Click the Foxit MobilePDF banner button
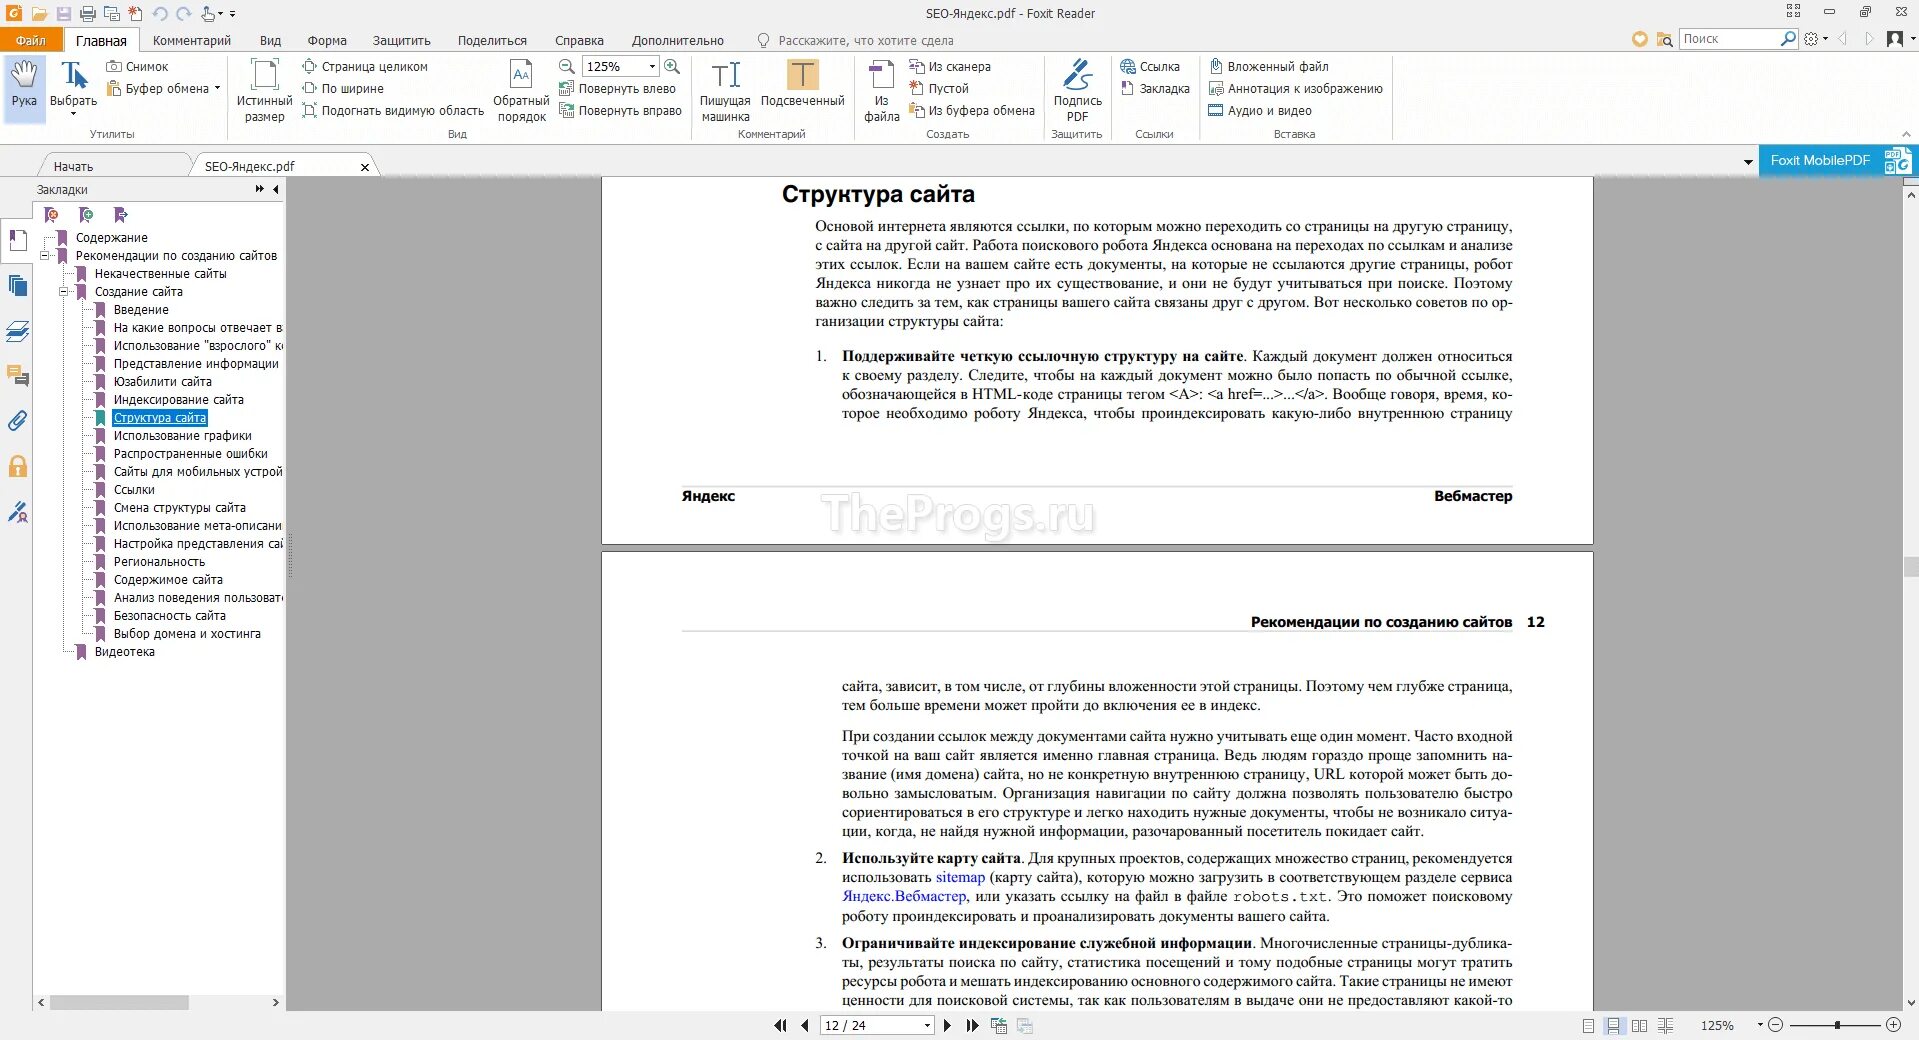 tap(1820, 160)
